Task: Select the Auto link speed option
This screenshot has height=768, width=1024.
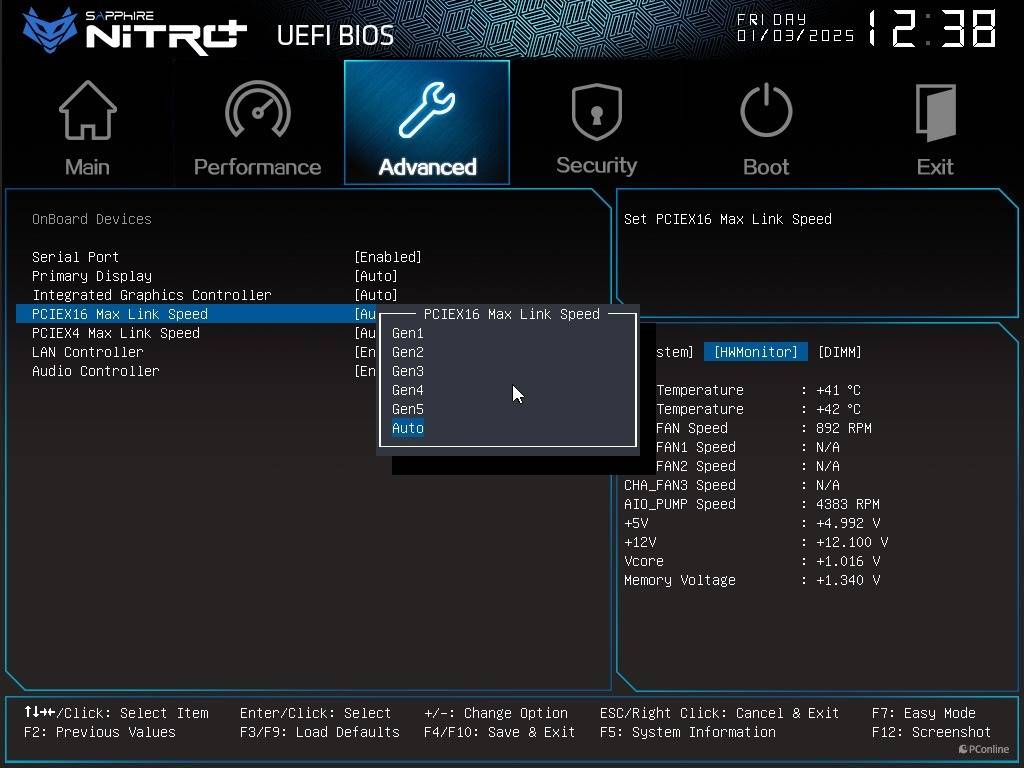Action: pos(408,428)
